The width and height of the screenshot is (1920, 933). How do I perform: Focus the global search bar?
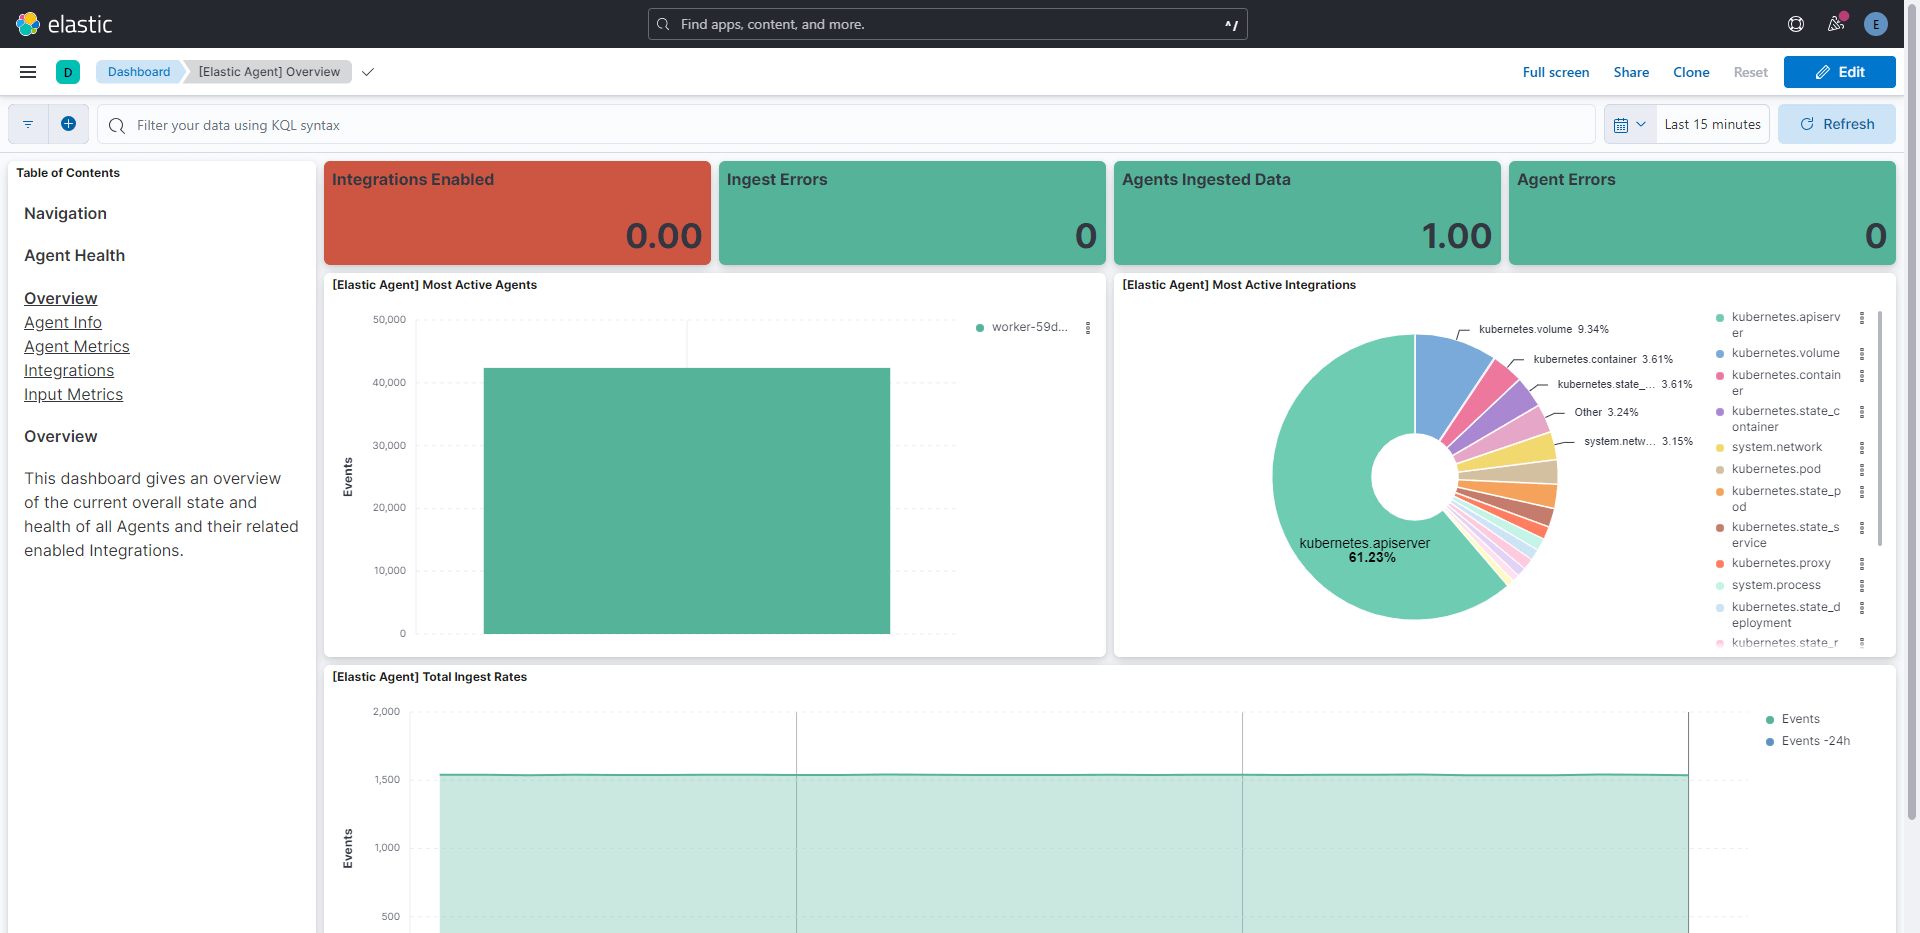coord(947,24)
